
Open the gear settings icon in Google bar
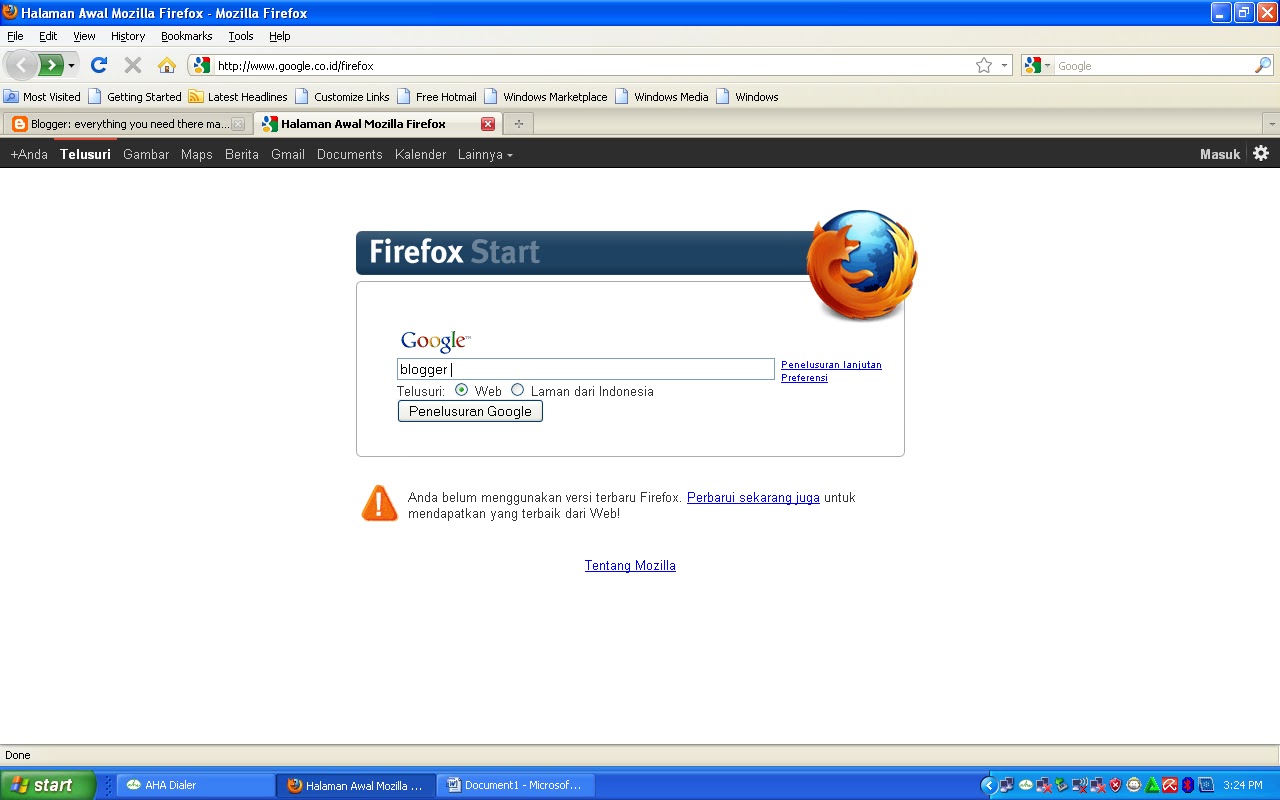click(1261, 153)
